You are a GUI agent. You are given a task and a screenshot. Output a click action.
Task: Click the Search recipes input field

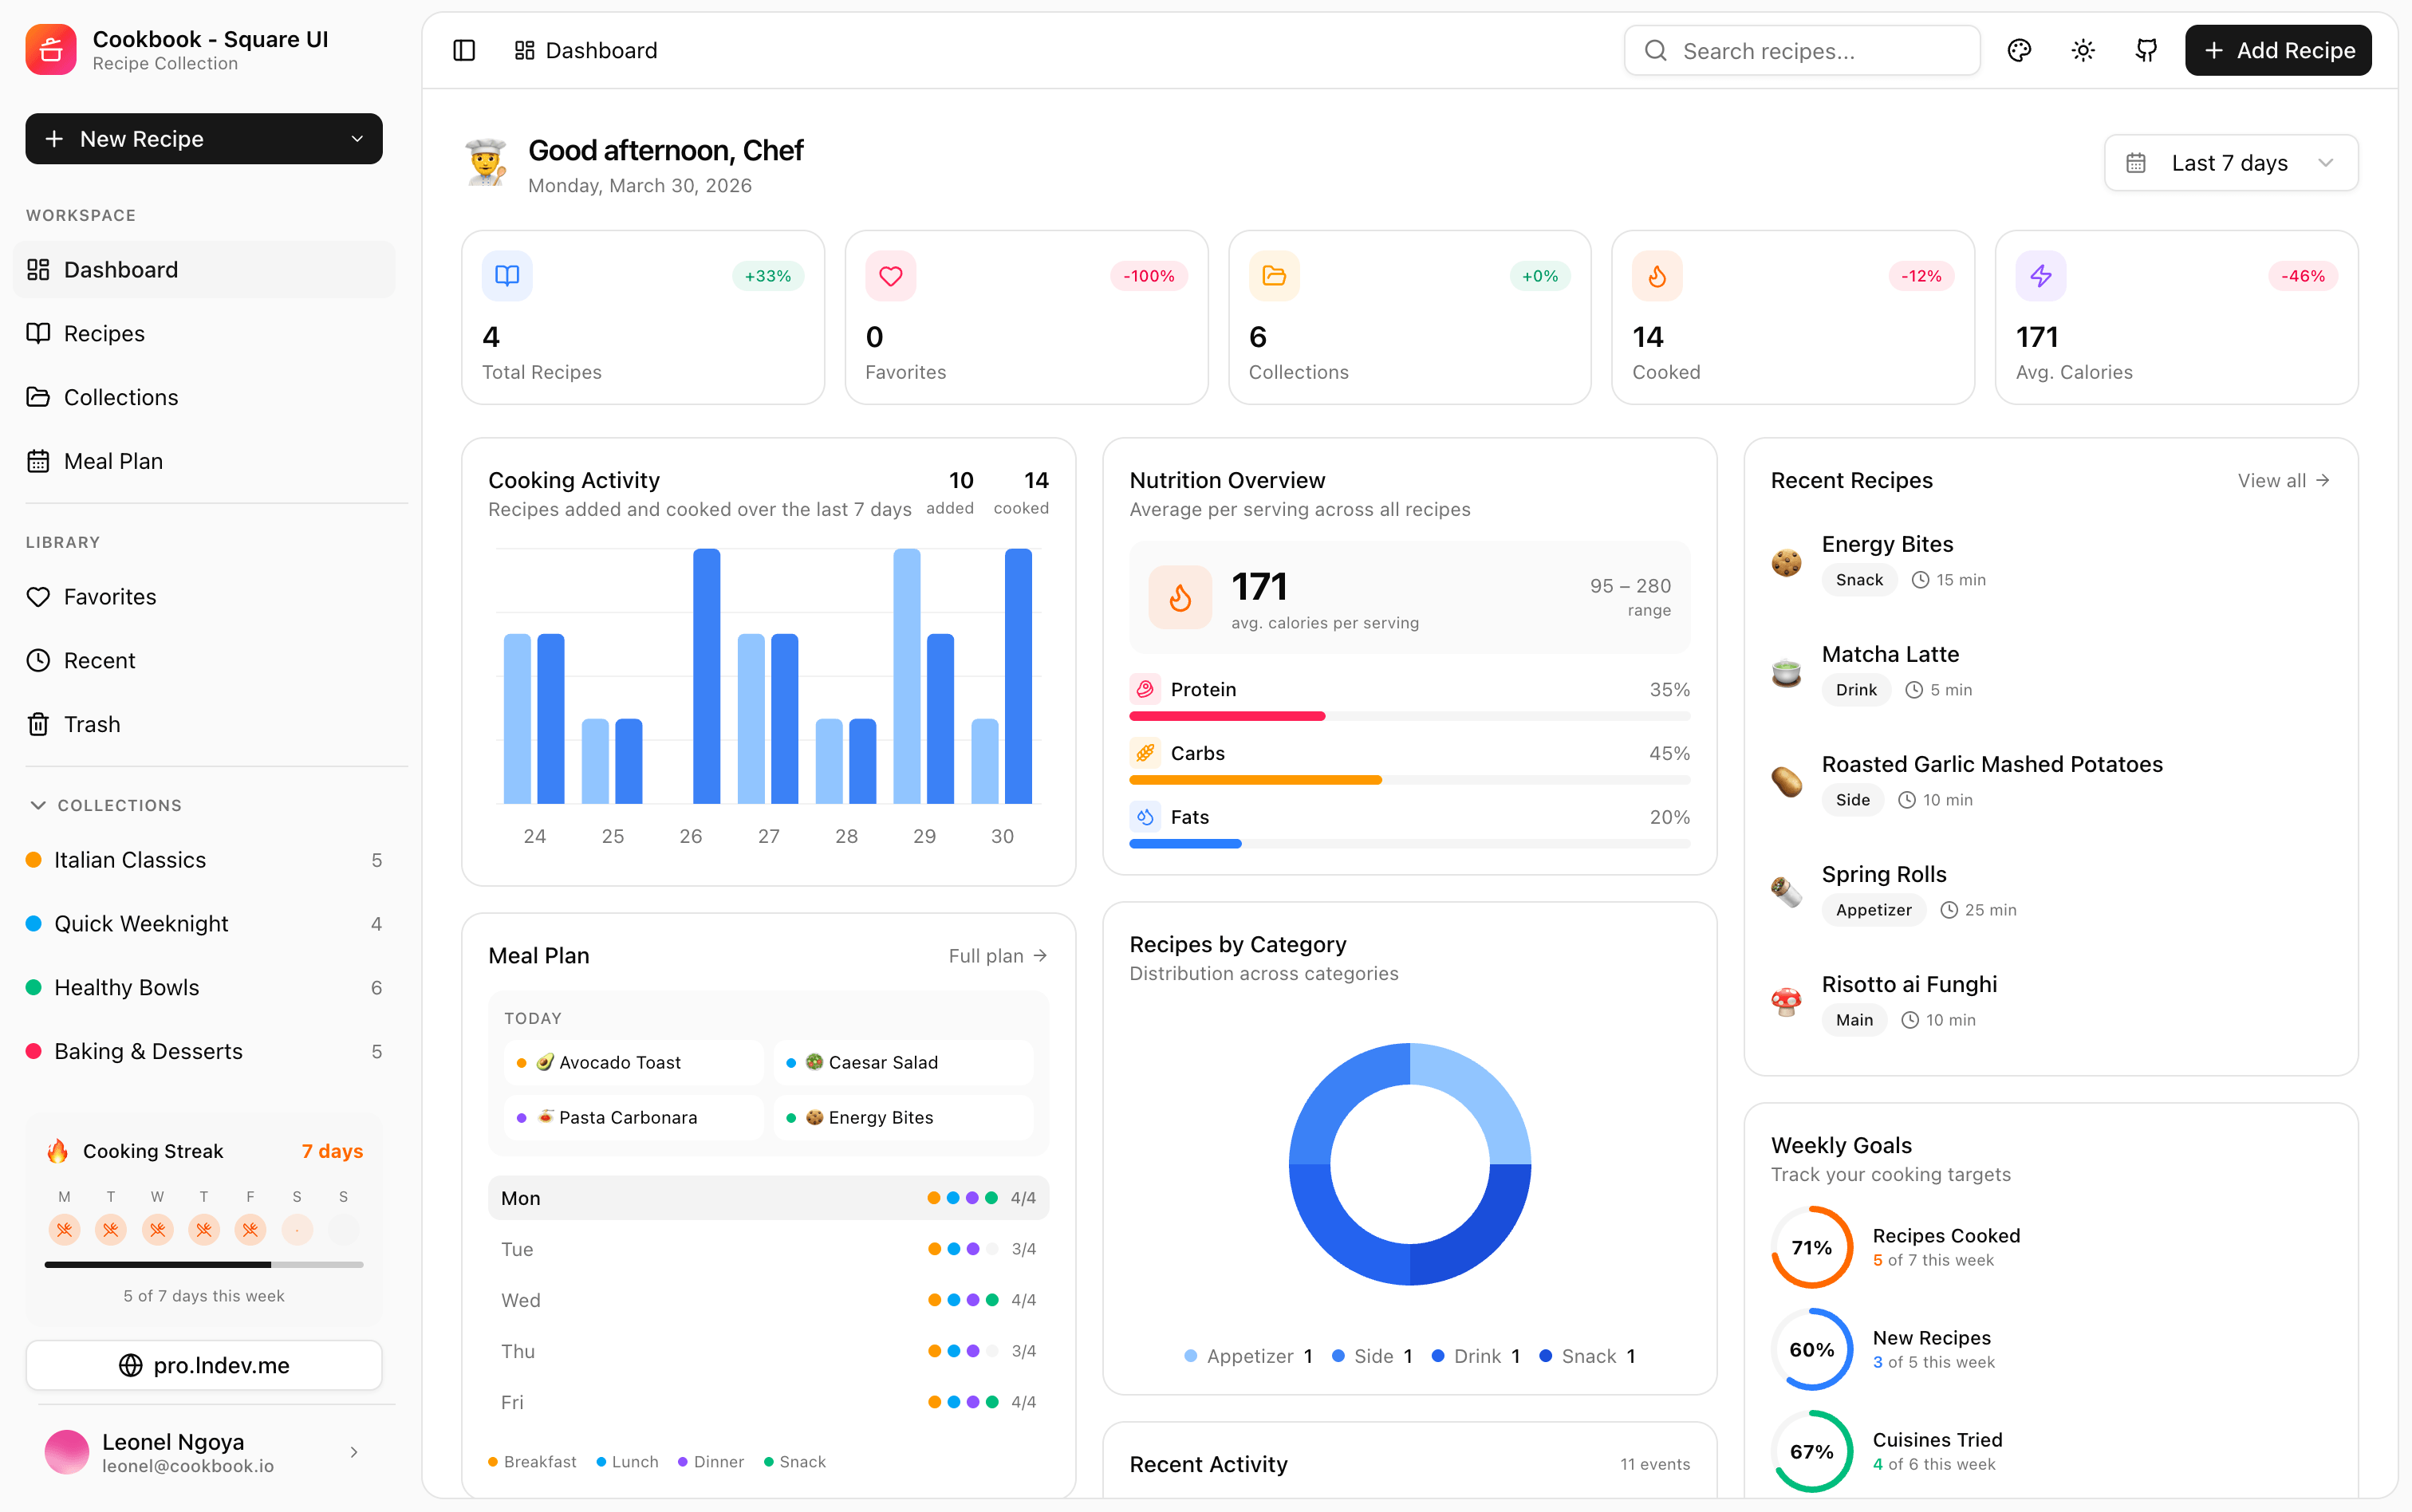coord(1802,50)
